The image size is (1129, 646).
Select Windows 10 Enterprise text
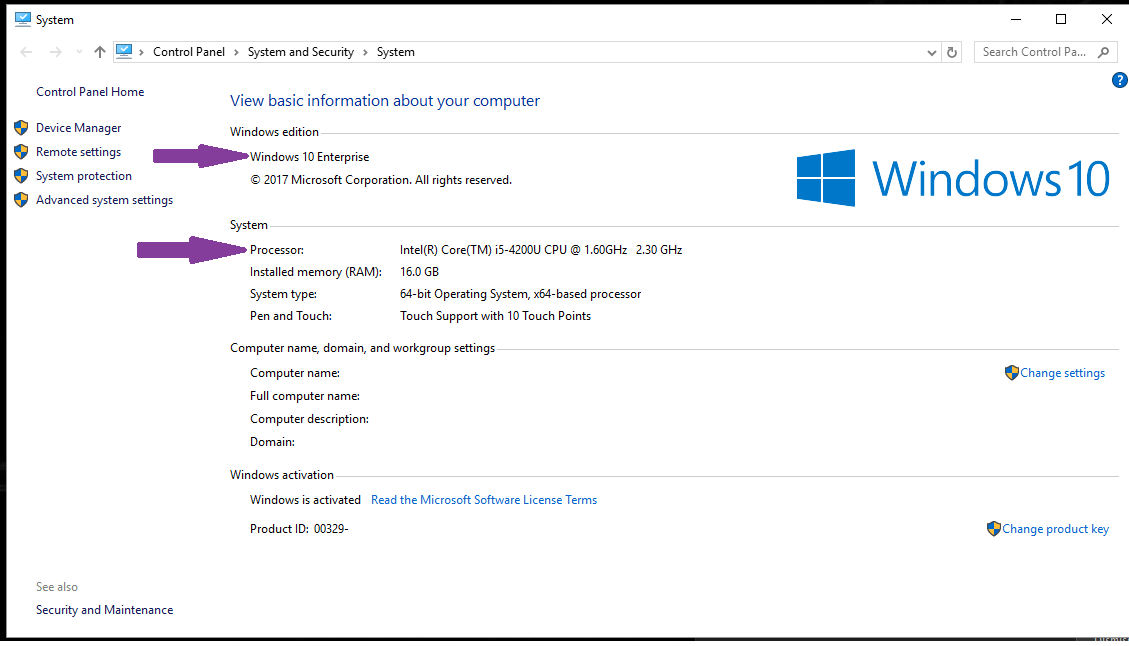[310, 157]
